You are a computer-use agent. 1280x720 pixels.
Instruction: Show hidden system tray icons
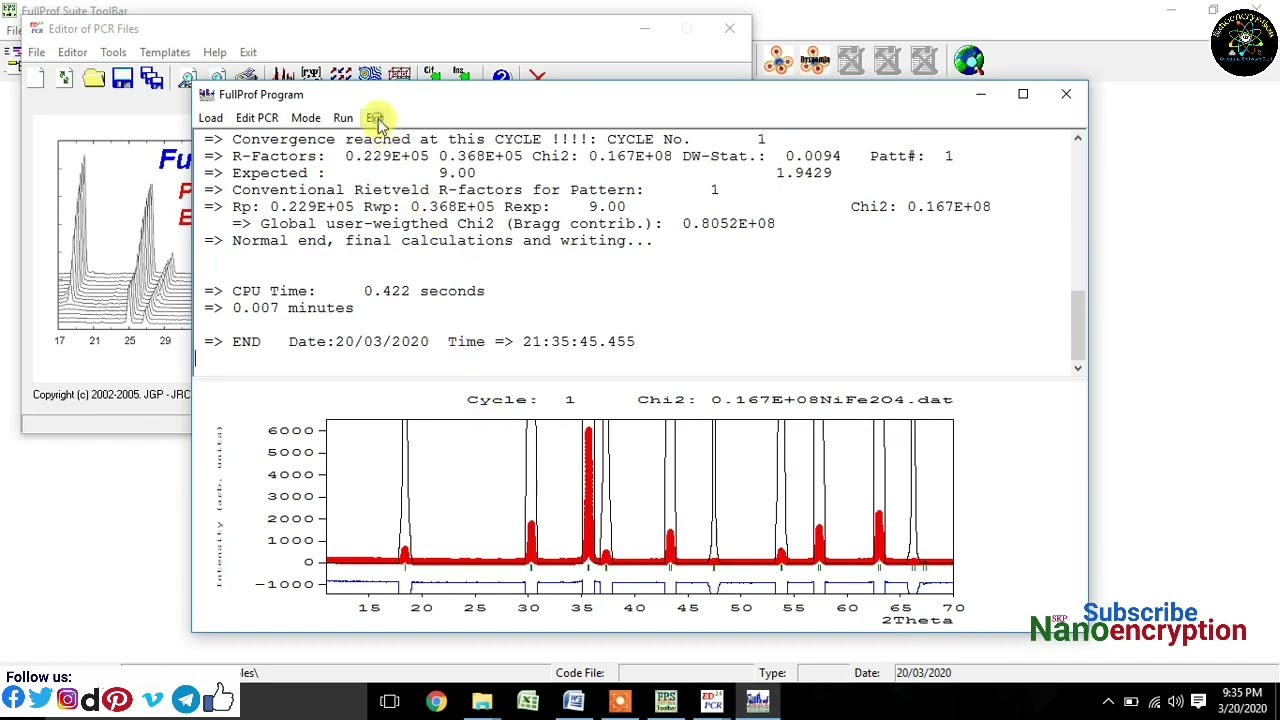[1108, 701]
